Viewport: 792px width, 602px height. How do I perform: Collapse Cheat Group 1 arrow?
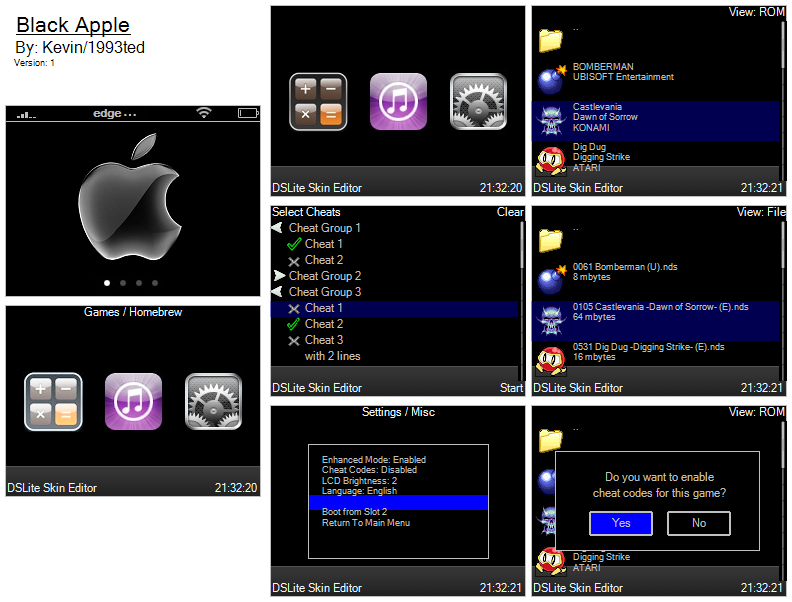click(x=277, y=228)
